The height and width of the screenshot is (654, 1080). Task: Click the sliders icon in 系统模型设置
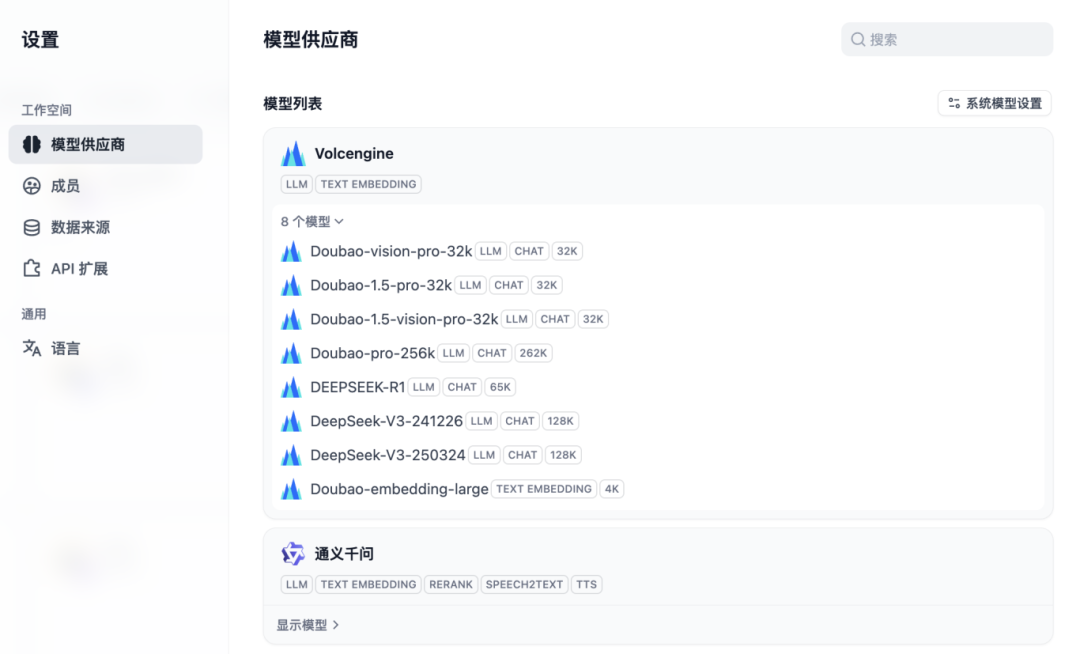pyautogui.click(x=954, y=103)
